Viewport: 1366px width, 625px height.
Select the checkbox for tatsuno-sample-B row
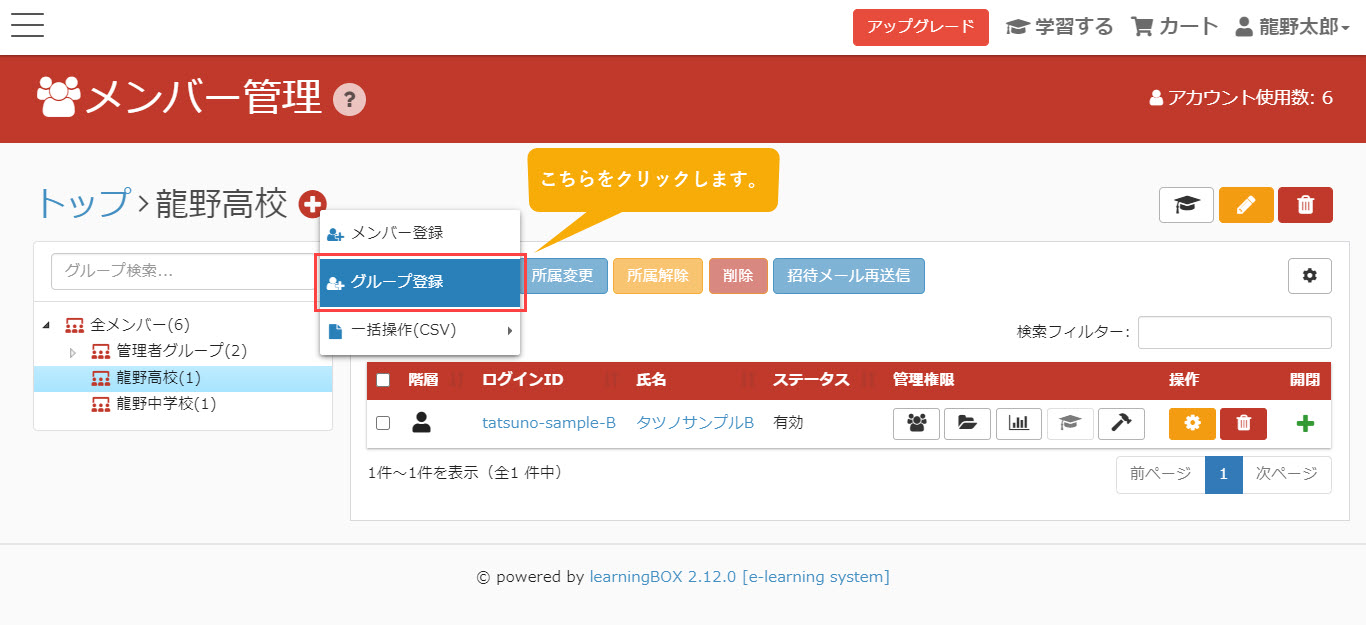point(383,423)
